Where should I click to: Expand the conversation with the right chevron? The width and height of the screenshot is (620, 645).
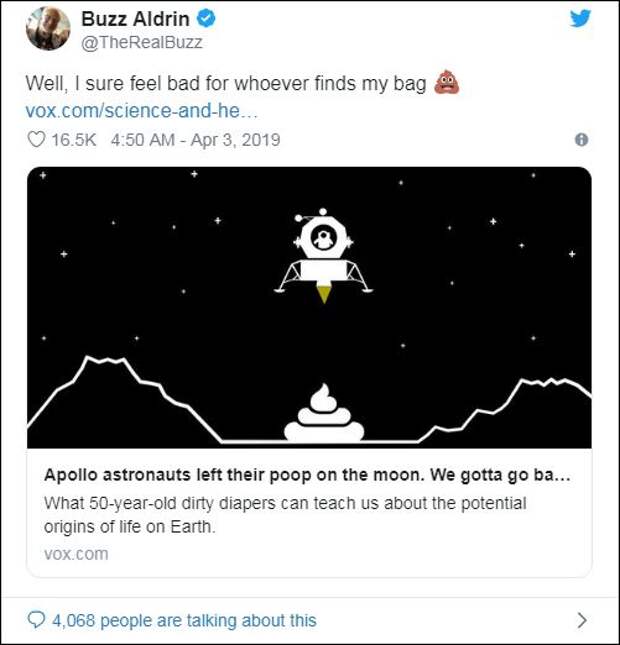[582, 620]
